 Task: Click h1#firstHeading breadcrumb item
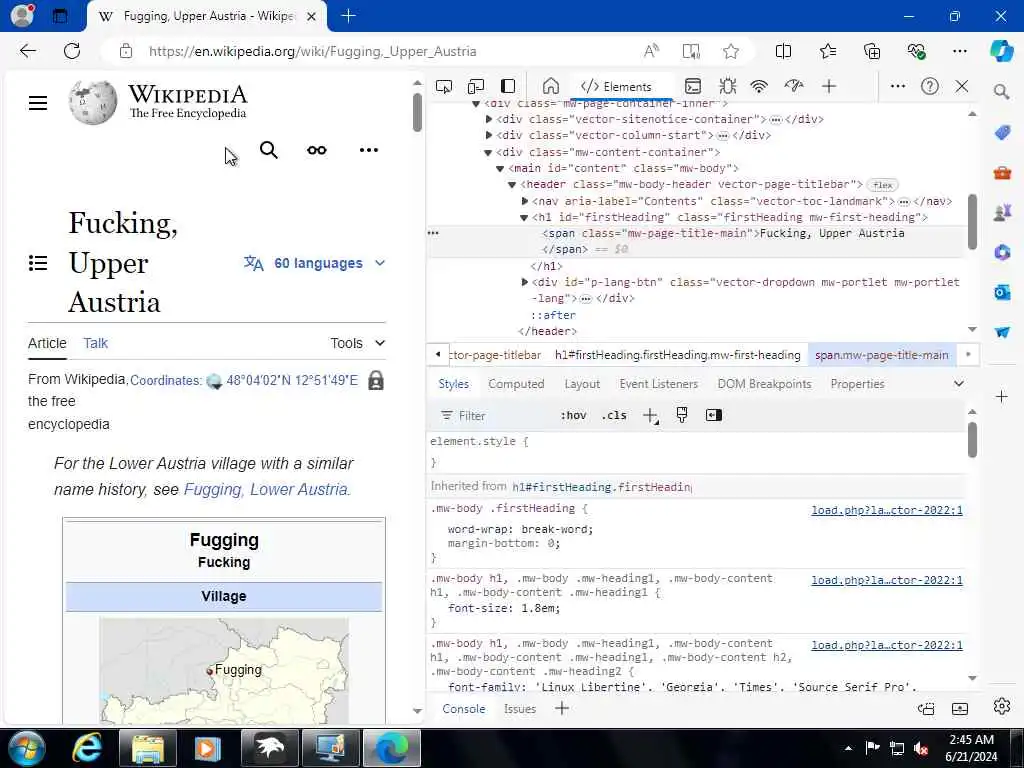pyautogui.click(x=677, y=355)
